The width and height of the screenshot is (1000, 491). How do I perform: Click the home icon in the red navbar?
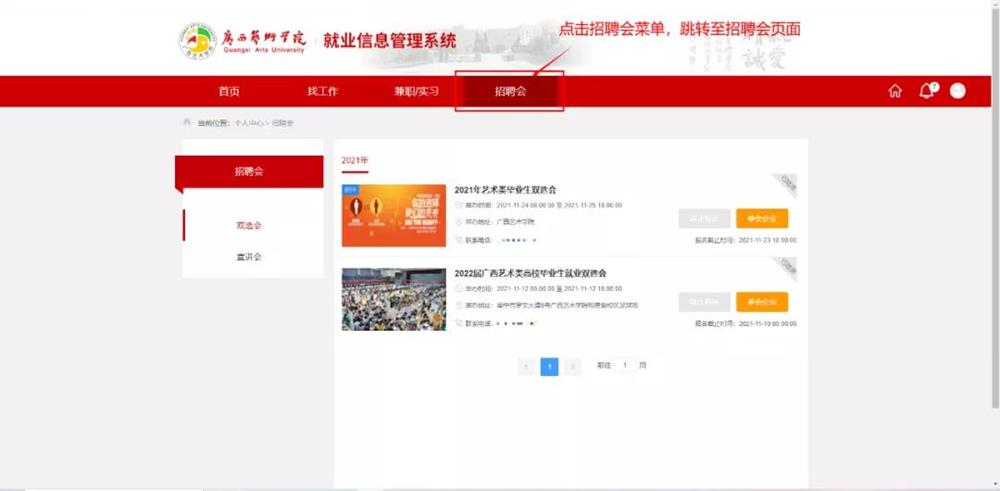click(895, 91)
